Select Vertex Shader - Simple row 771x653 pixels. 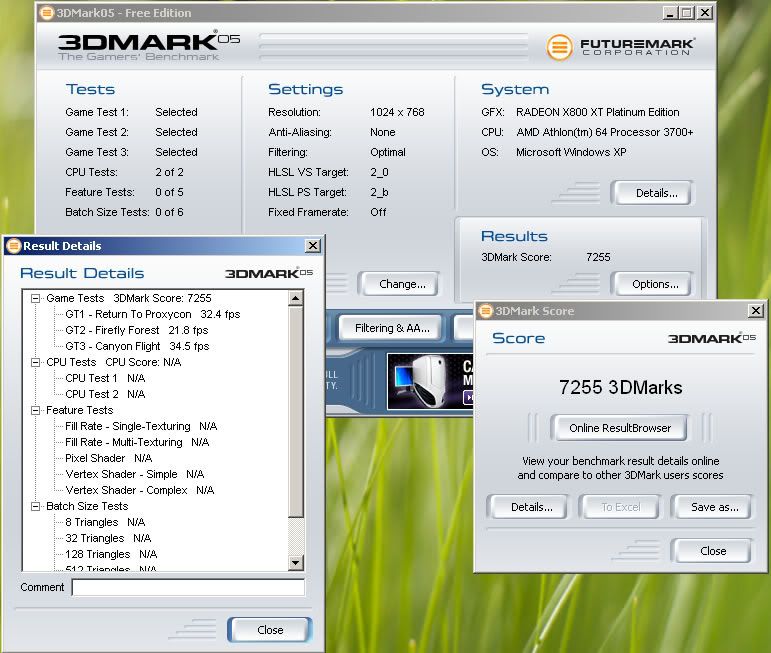135,474
